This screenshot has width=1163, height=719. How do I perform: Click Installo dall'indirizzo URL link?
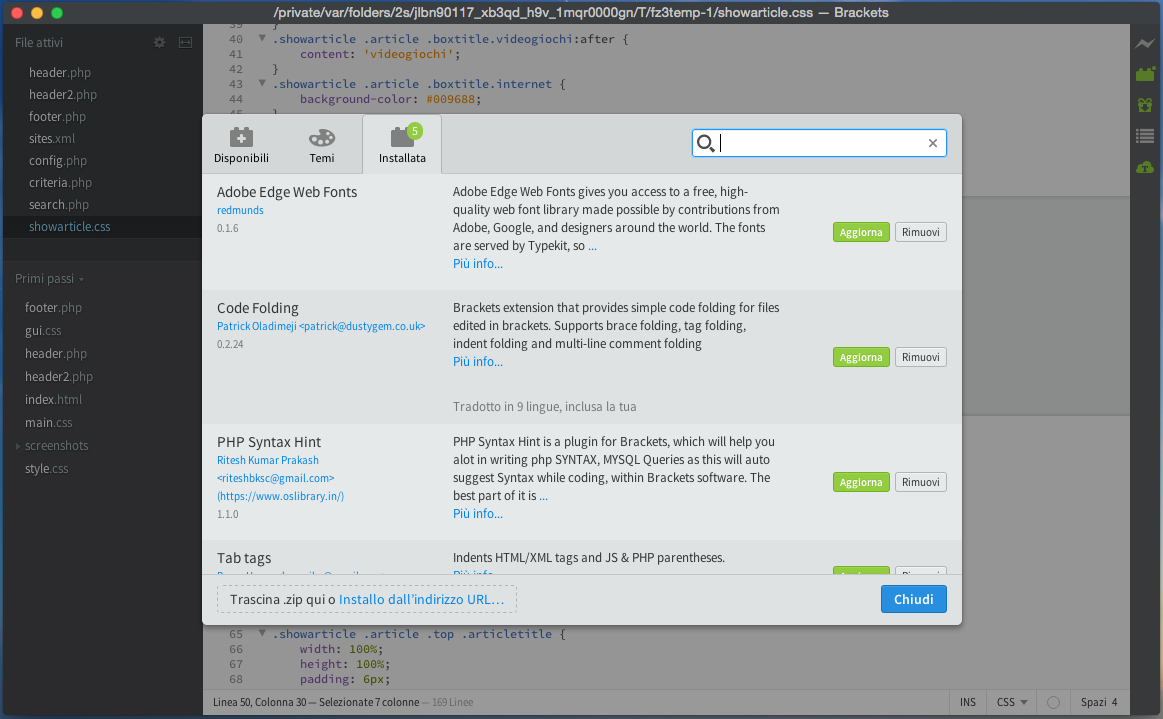(421, 600)
